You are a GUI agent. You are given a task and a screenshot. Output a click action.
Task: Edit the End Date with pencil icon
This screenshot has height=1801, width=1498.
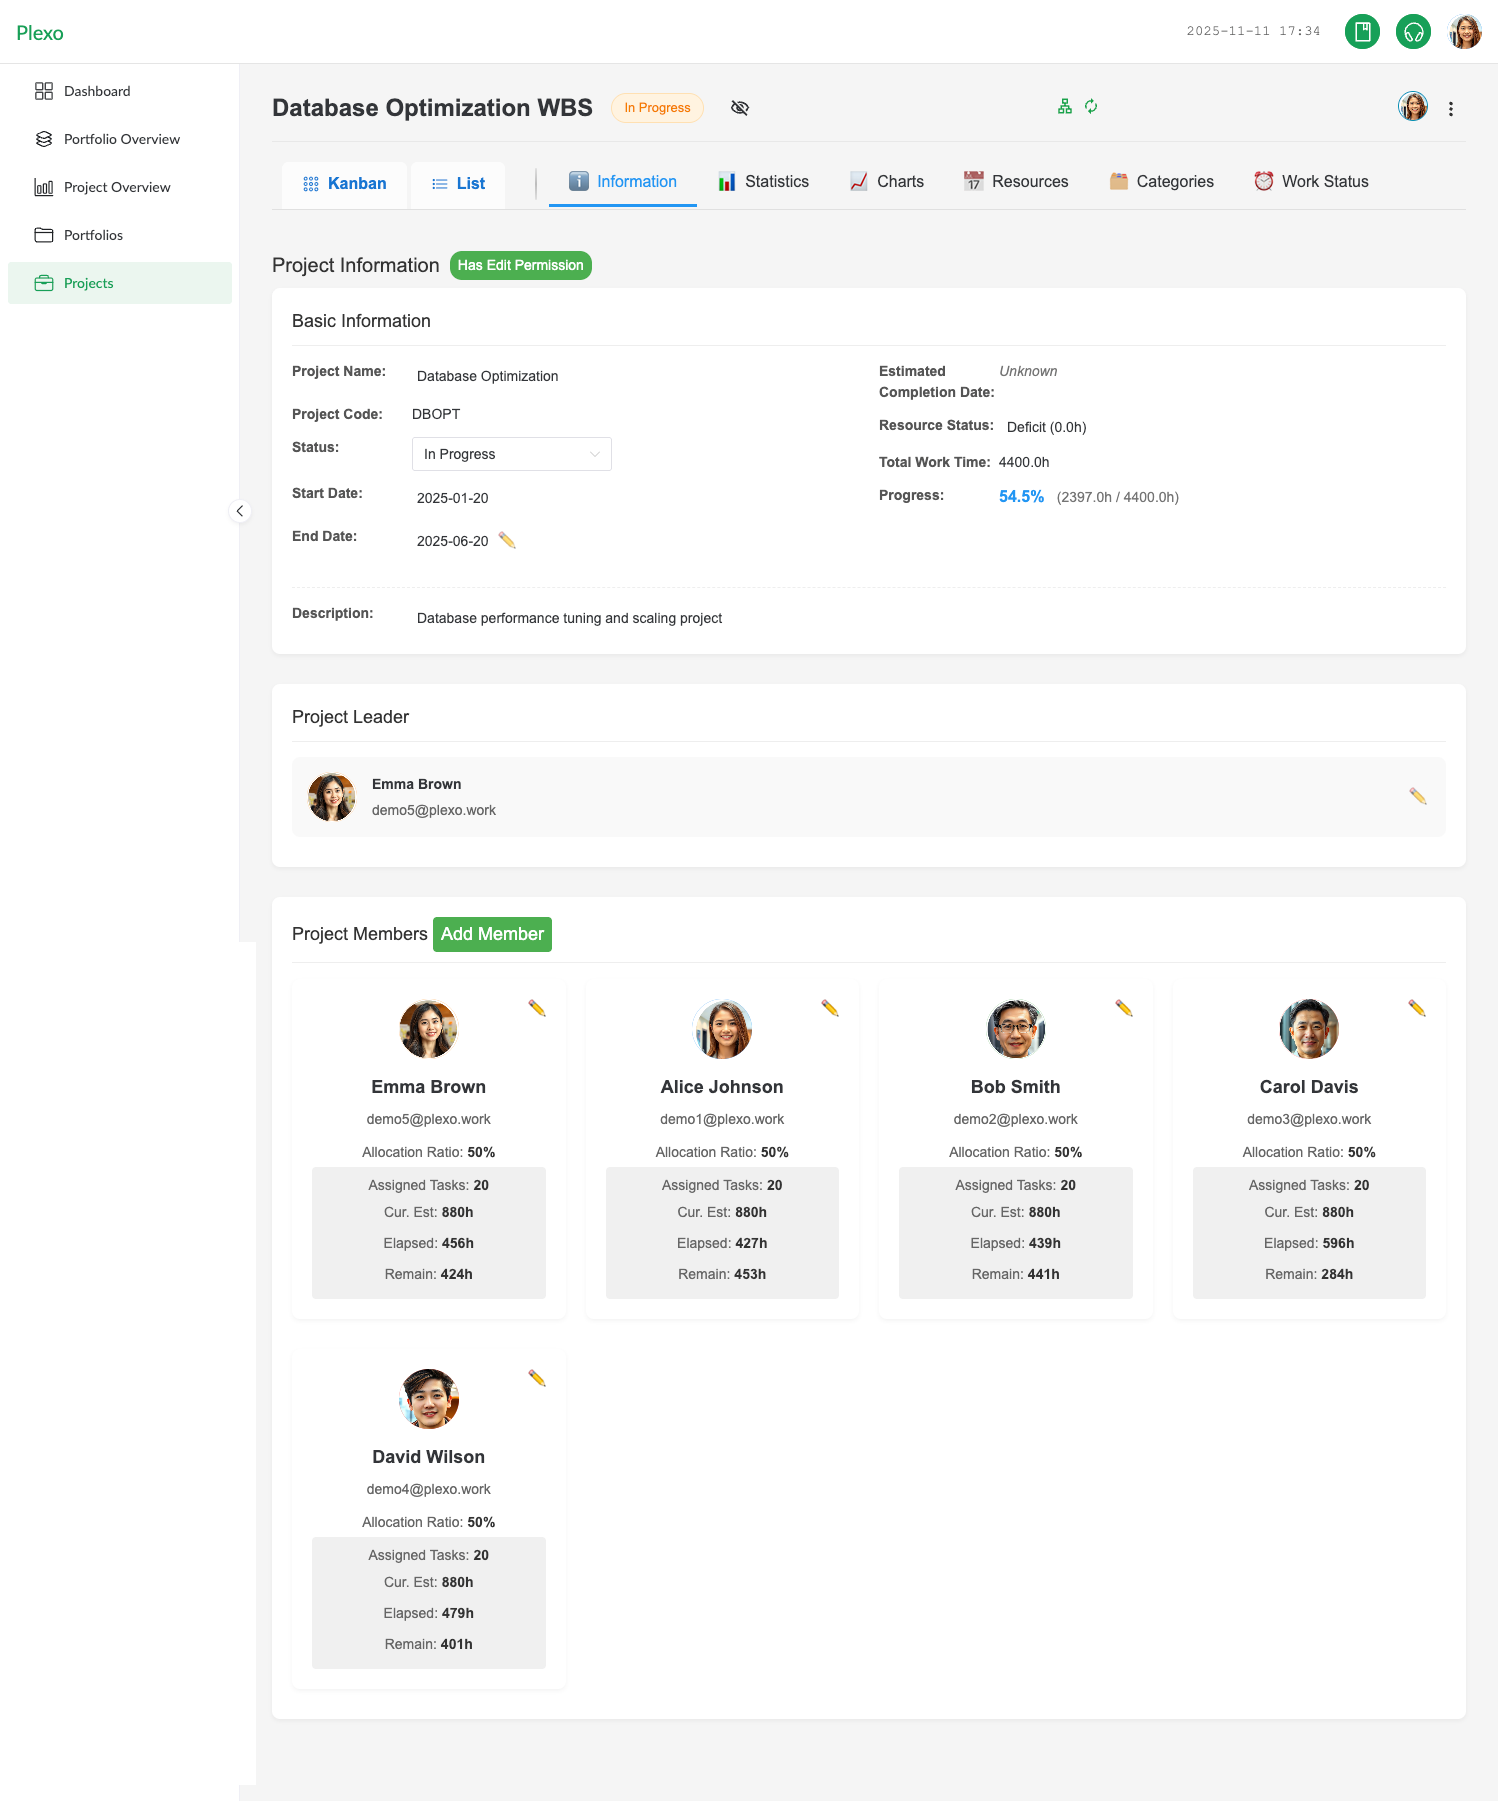tap(508, 541)
